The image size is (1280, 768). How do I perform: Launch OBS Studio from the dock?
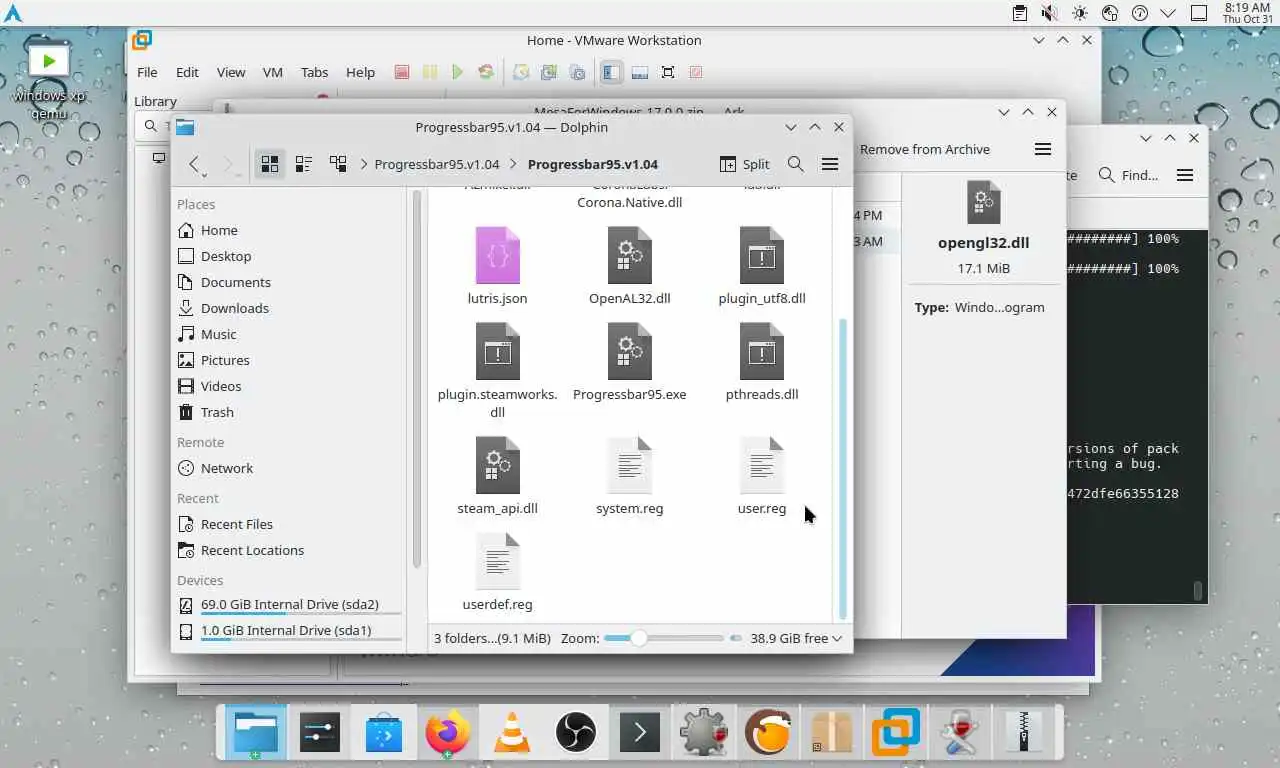pyautogui.click(x=576, y=733)
